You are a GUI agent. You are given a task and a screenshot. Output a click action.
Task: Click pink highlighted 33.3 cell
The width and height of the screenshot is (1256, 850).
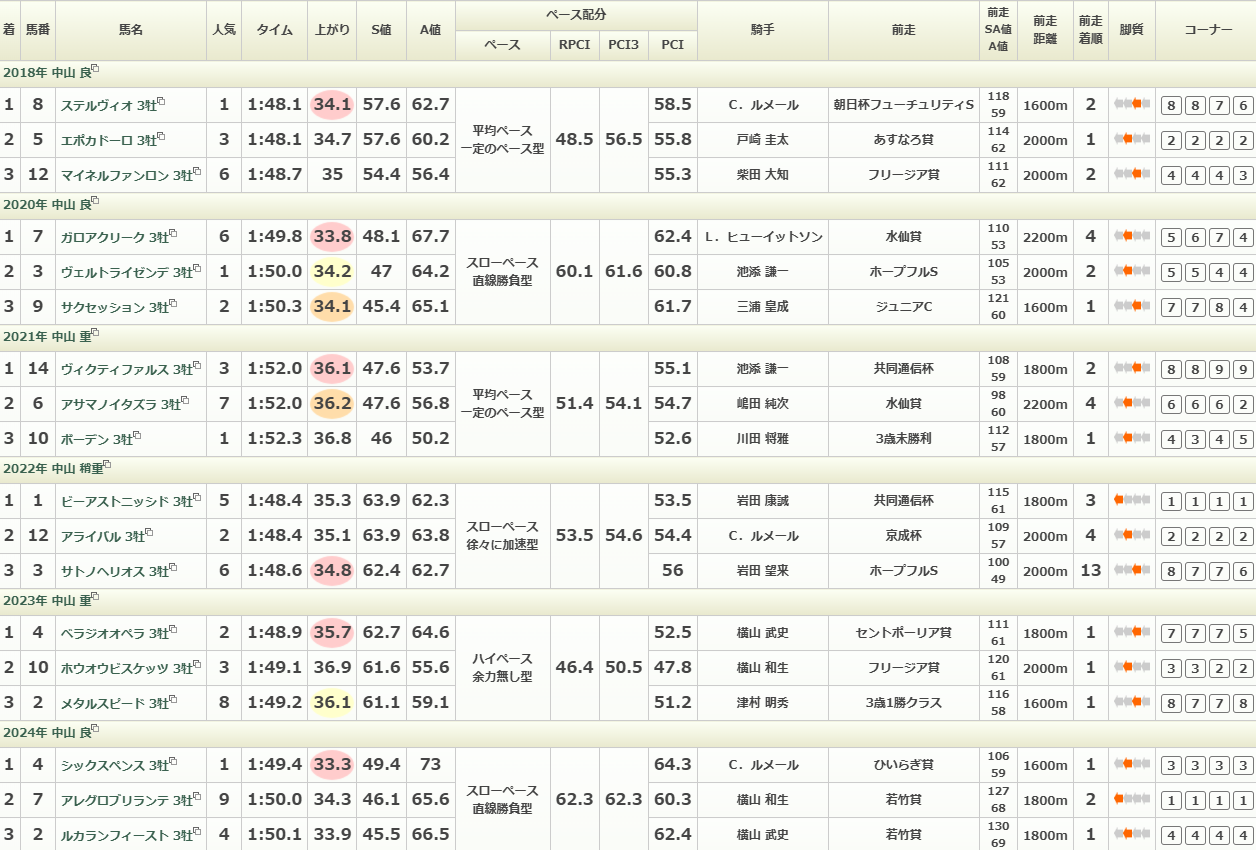(332, 765)
